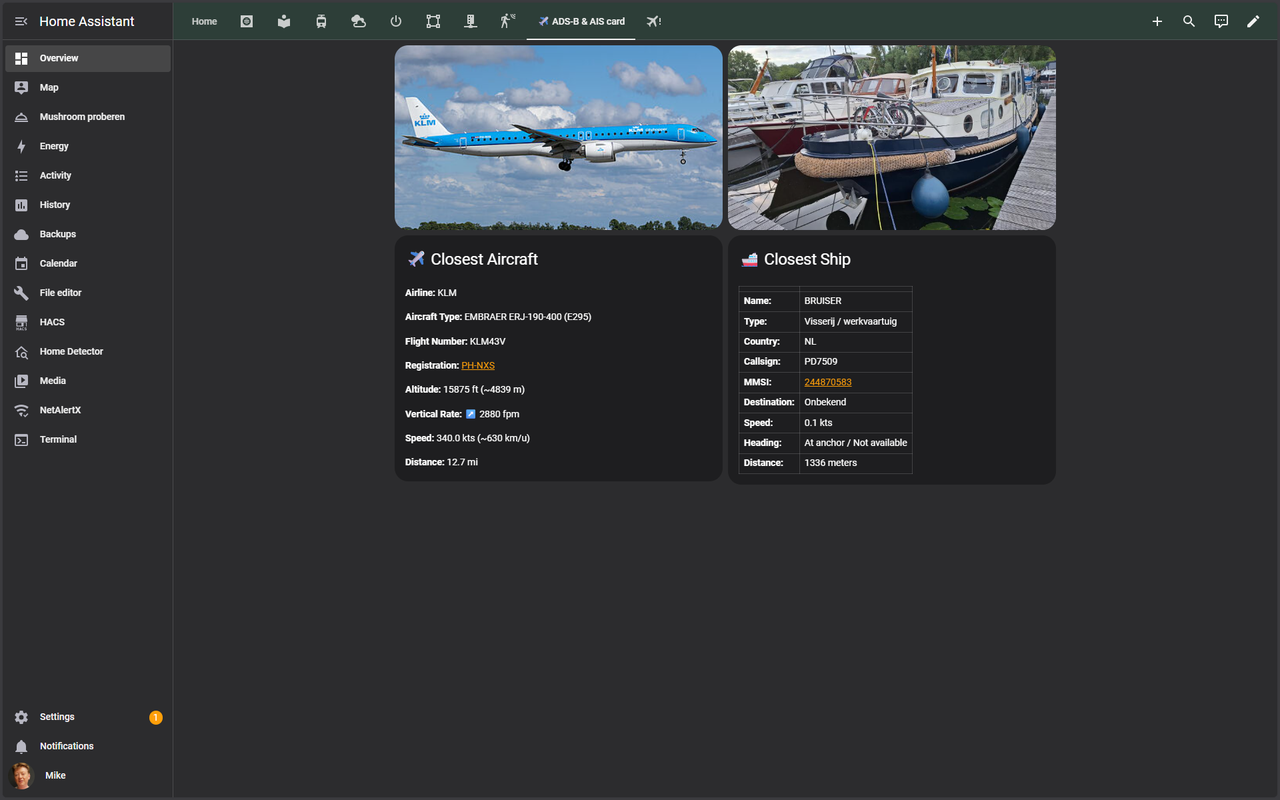Image resolution: width=1280 pixels, height=800 pixels.
Task: Click the Destination value Onbekend
Action: (855, 402)
